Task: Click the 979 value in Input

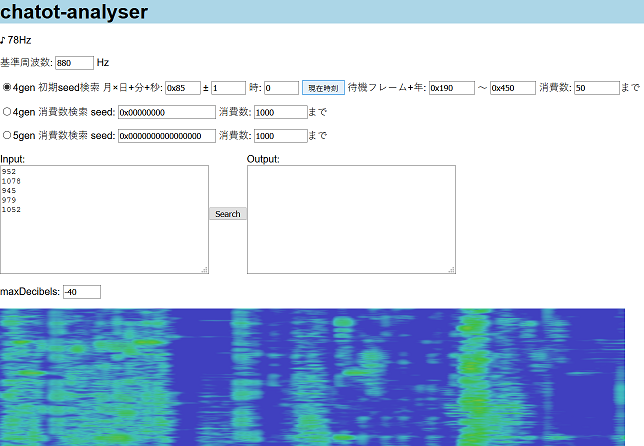Action: pyautogui.click(x=9, y=200)
